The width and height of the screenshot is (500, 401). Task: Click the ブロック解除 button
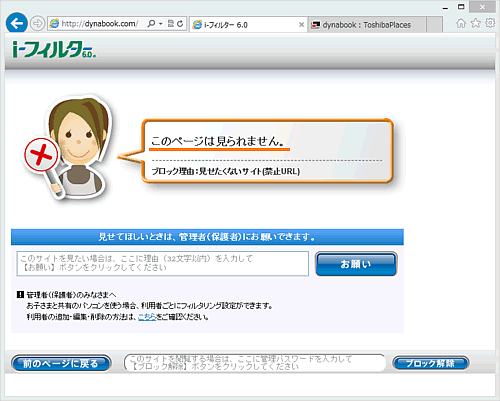431,363
